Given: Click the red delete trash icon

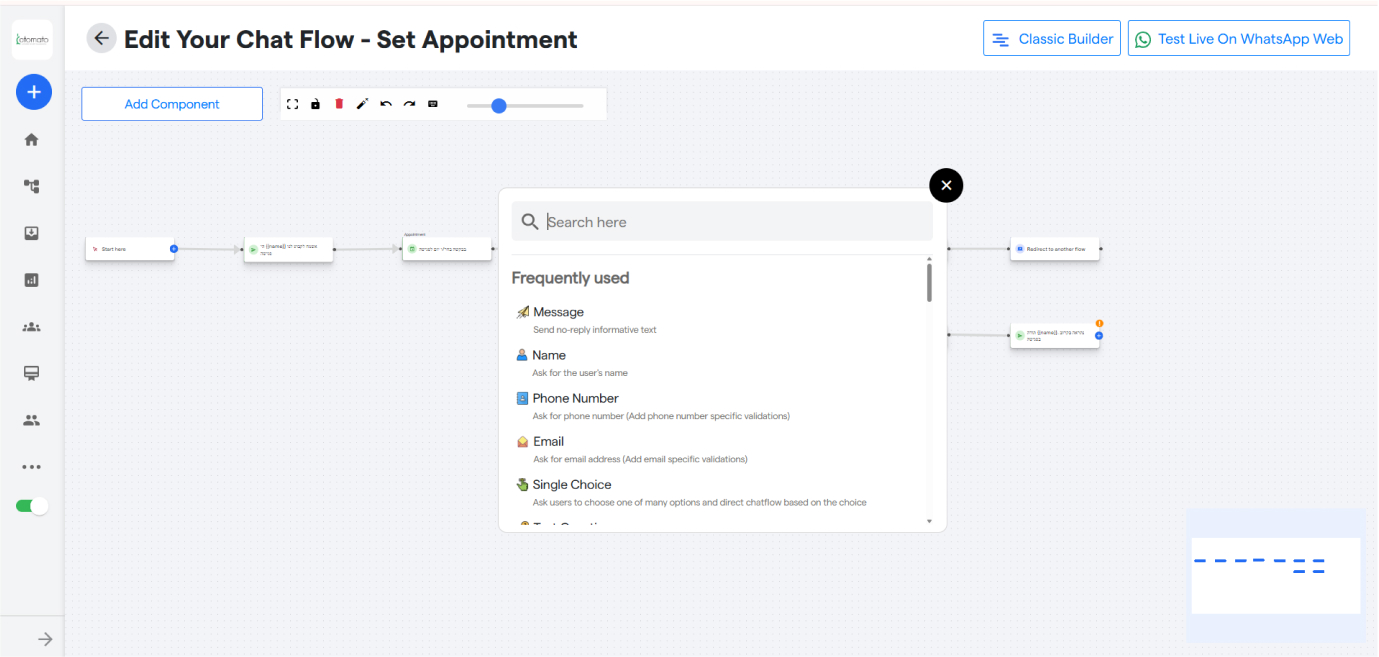Looking at the screenshot, I should click(339, 104).
